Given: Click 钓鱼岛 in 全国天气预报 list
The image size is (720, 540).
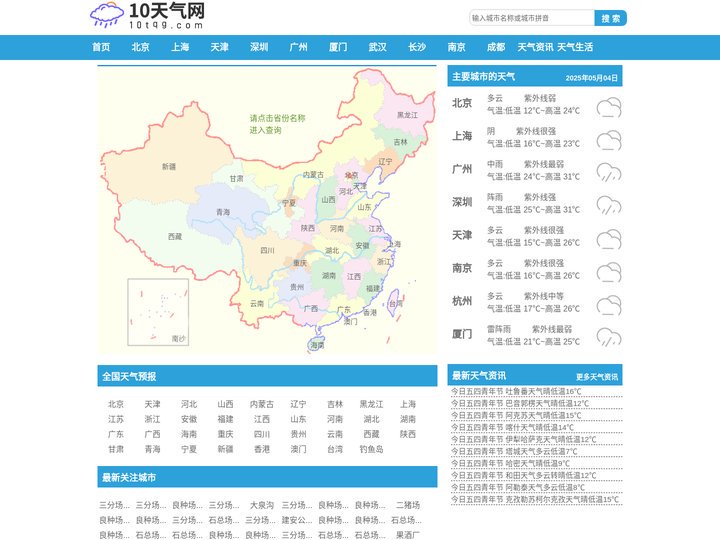Looking at the screenshot, I should point(371,449).
